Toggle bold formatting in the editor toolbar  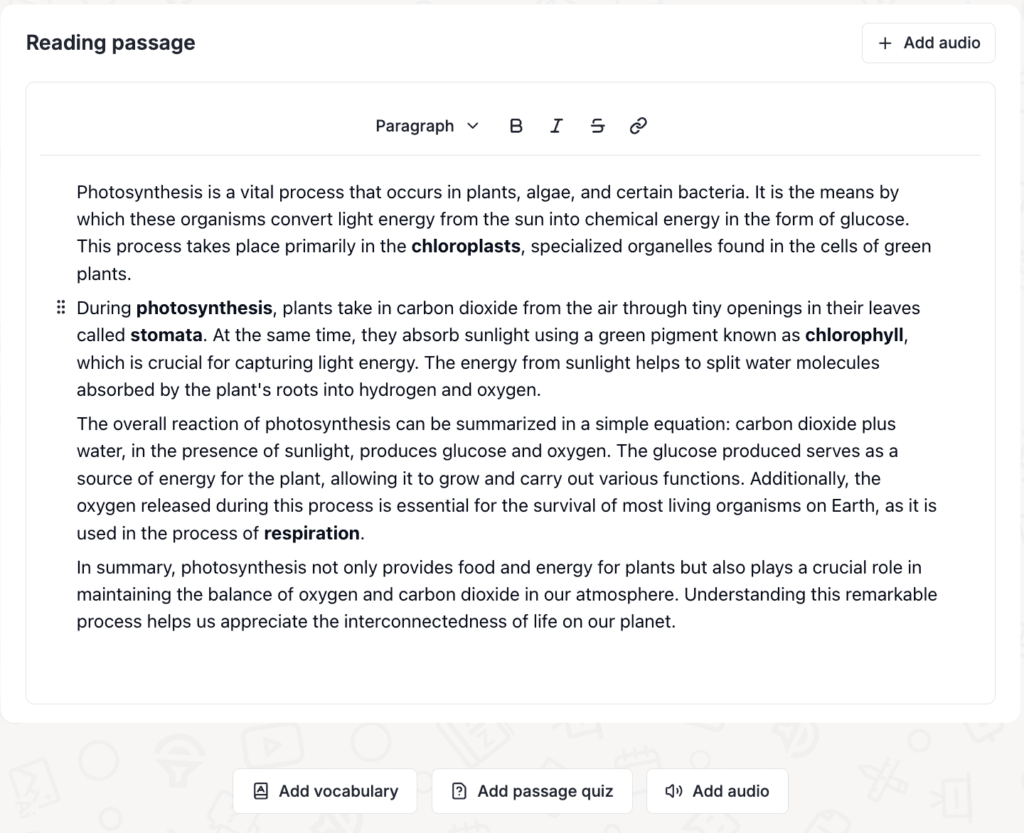click(x=516, y=126)
